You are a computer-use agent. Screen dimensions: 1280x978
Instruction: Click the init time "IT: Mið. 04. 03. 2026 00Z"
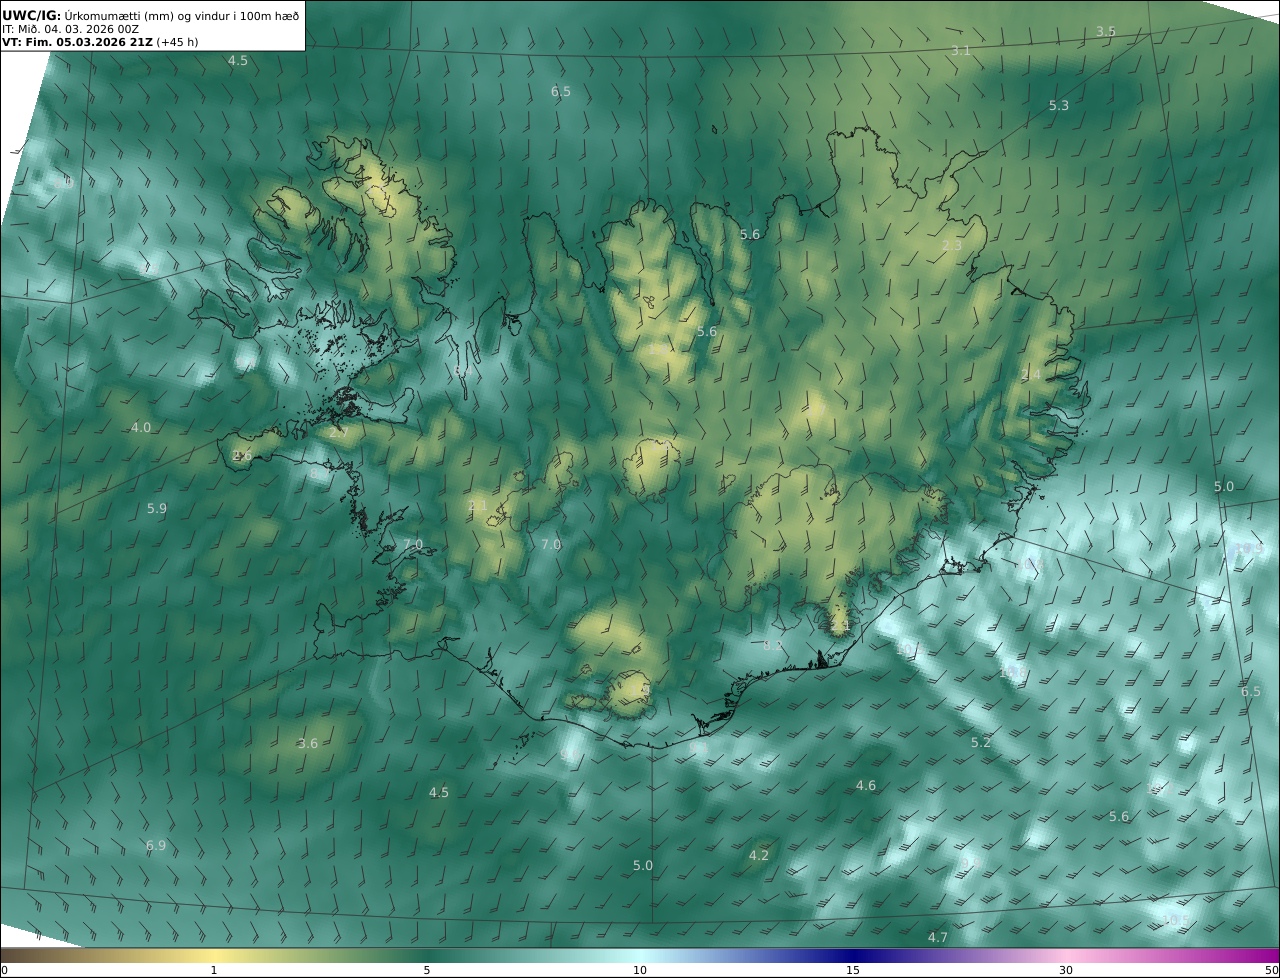coord(70,29)
